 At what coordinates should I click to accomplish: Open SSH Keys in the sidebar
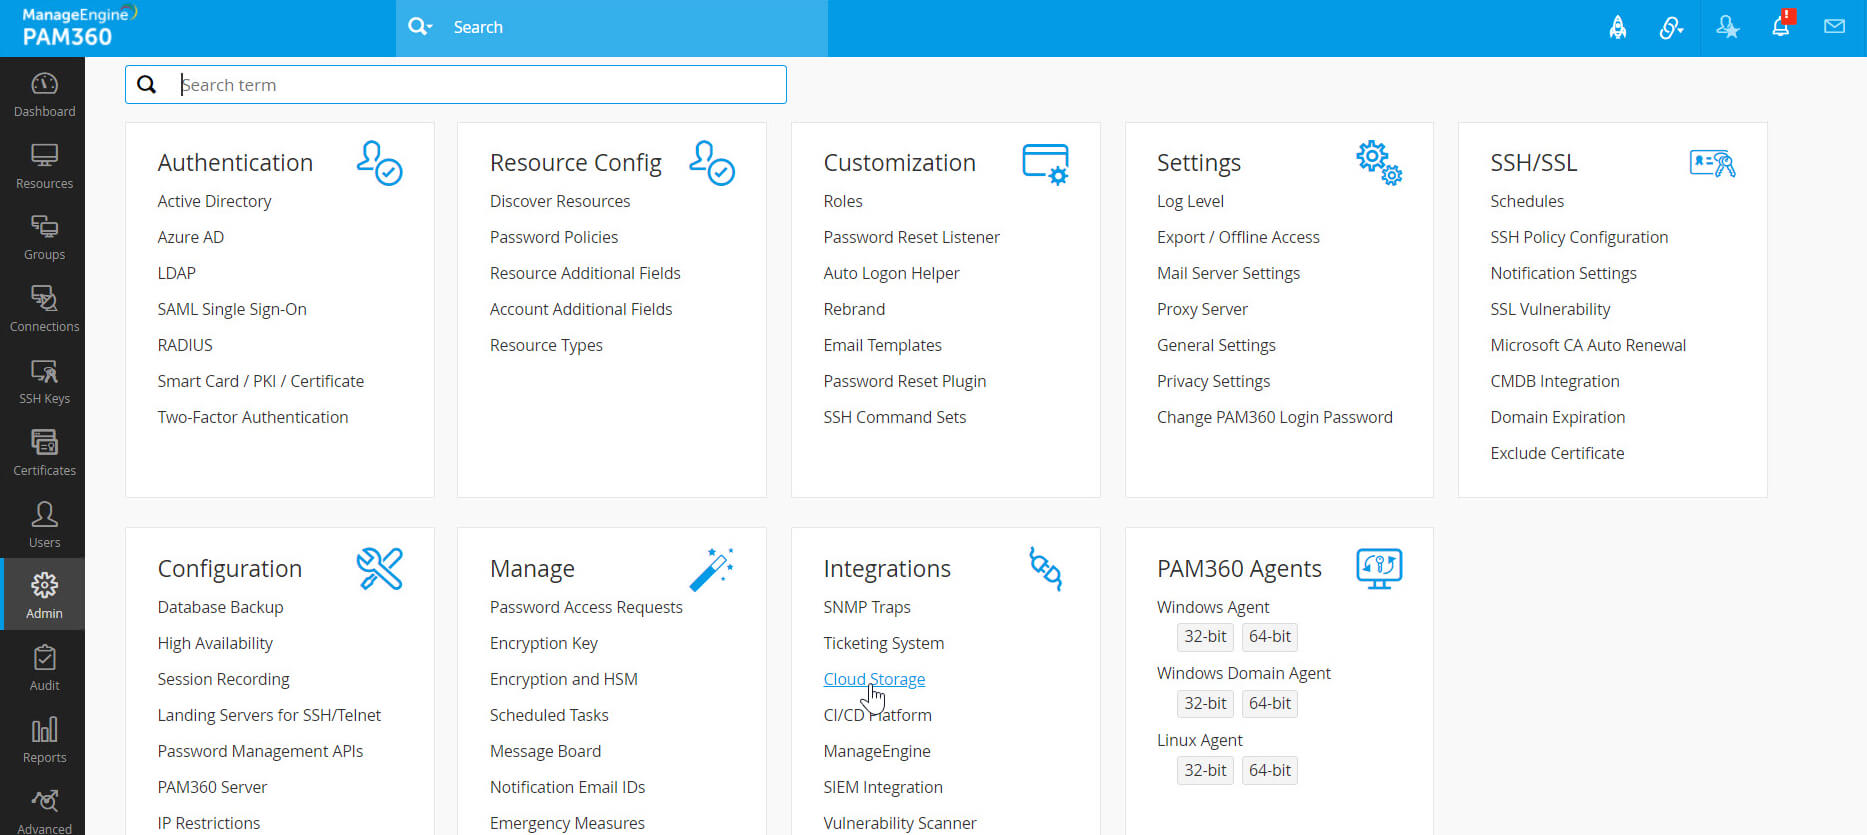pyautogui.click(x=44, y=382)
